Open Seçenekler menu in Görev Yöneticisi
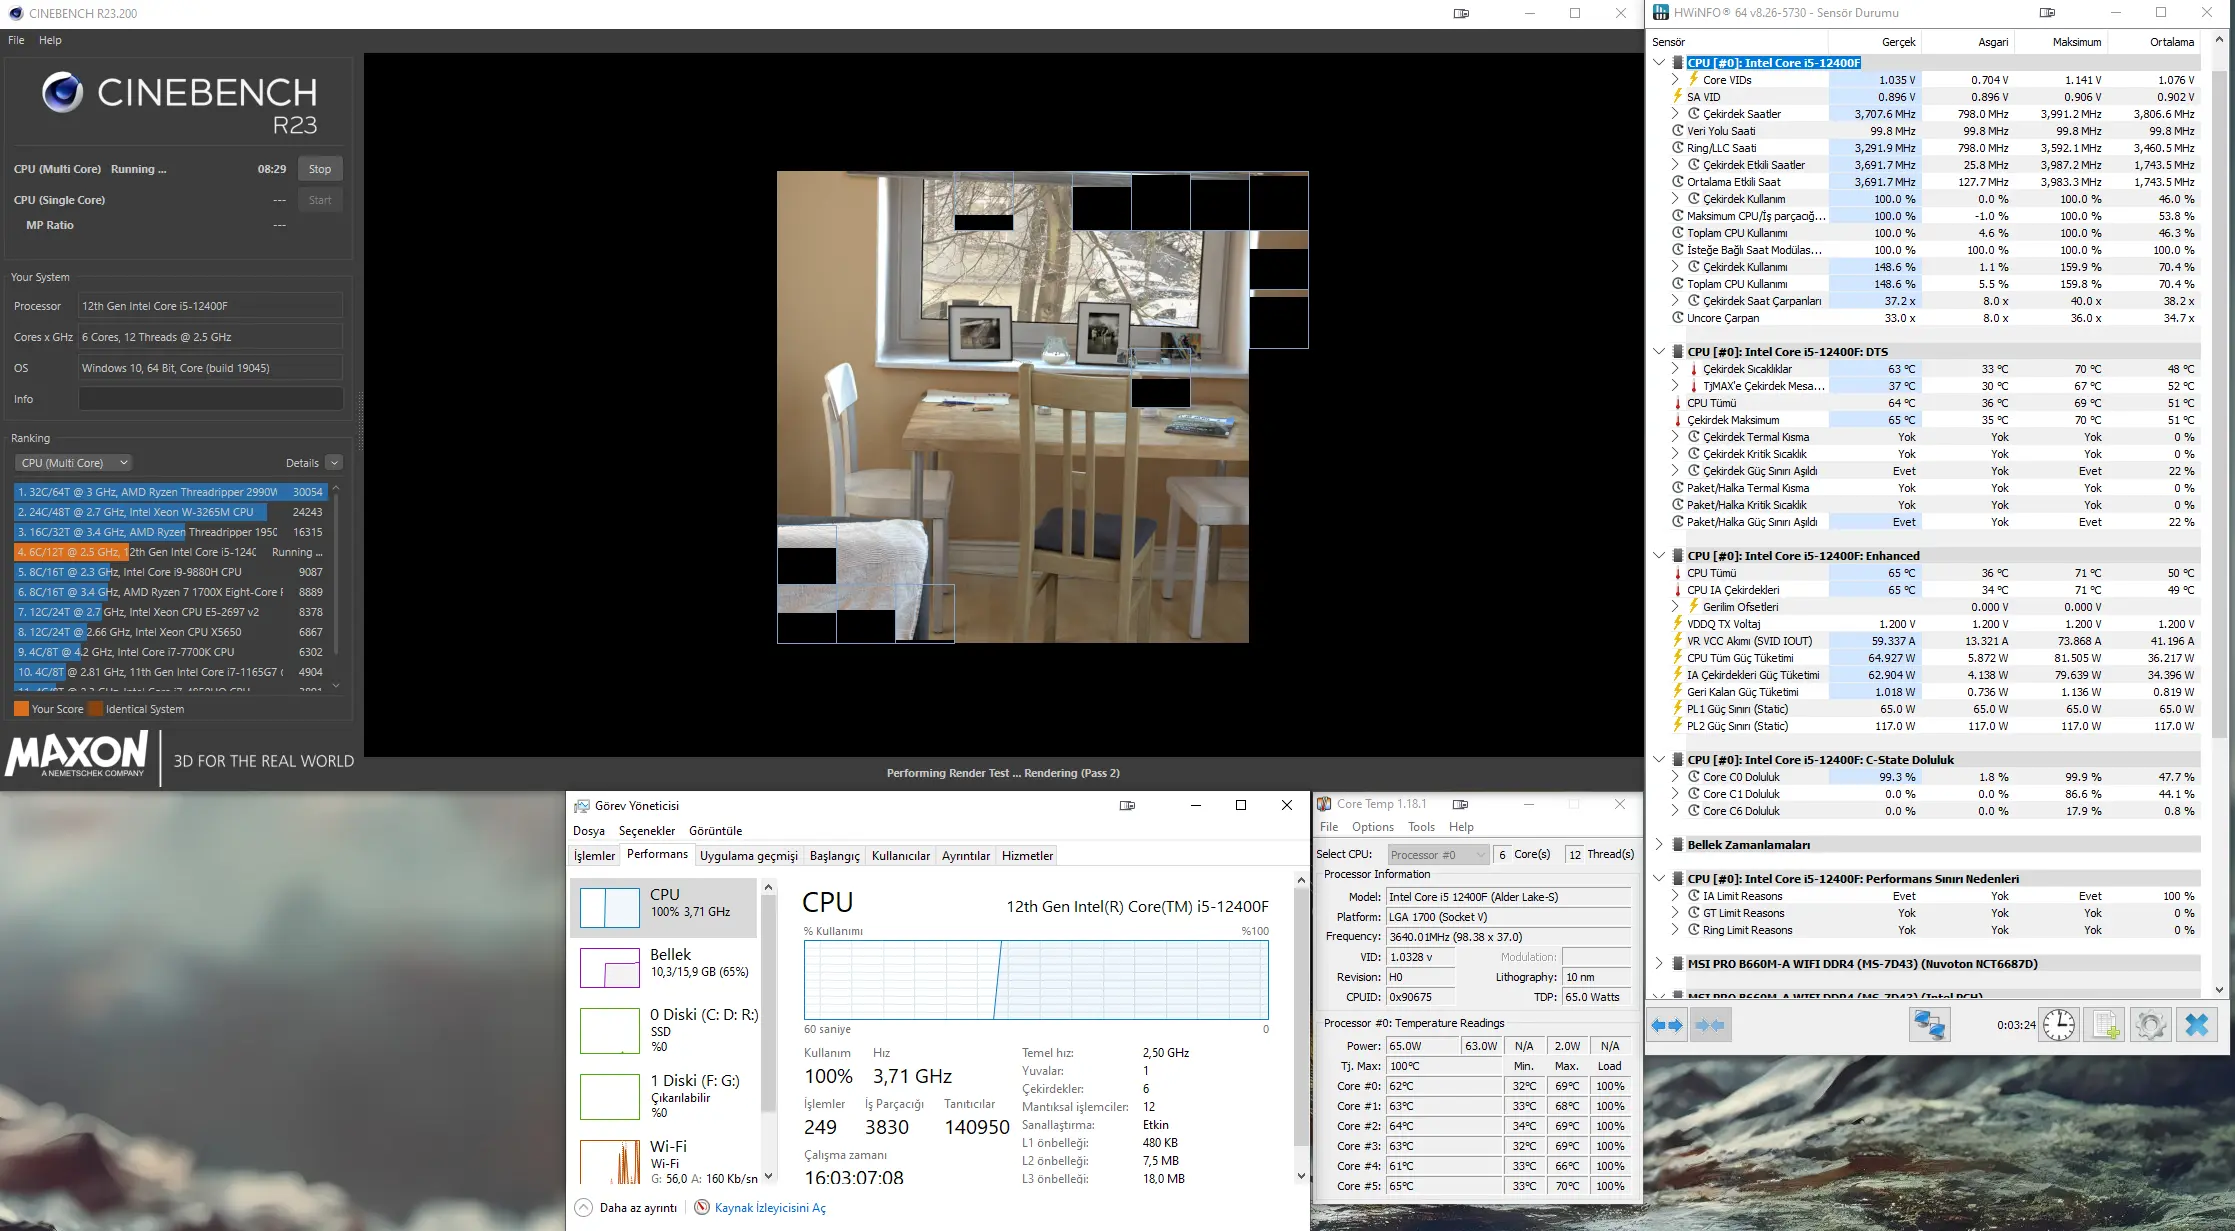Screen dimensions: 2235x1231 tap(647, 831)
